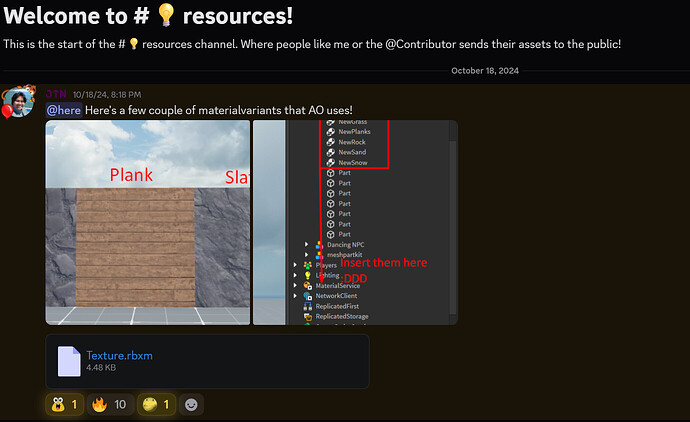
Task: Click the yellow round emoji reaction
Action: [x=156, y=404]
